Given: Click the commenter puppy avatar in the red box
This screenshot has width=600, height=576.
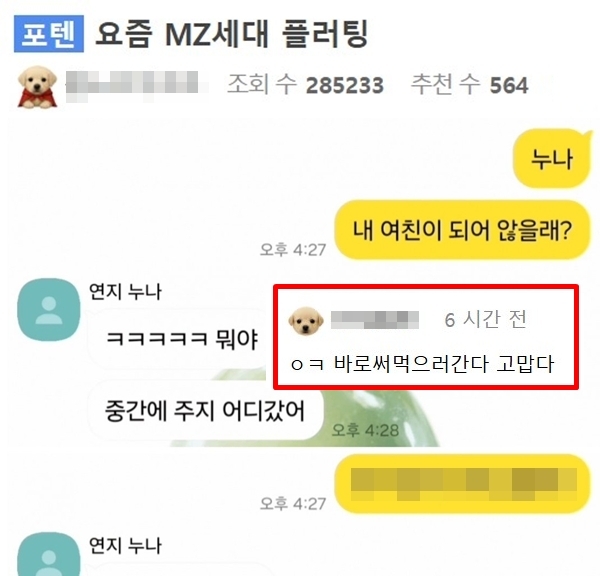Looking at the screenshot, I should click(x=306, y=321).
